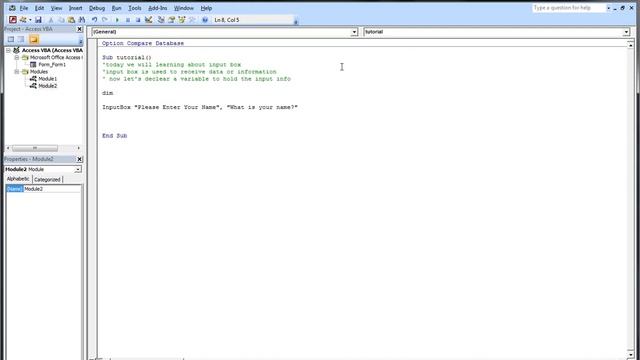Open the Properties Window toolbar icon
Screen dimensions: 640x360
click(x=171, y=20)
